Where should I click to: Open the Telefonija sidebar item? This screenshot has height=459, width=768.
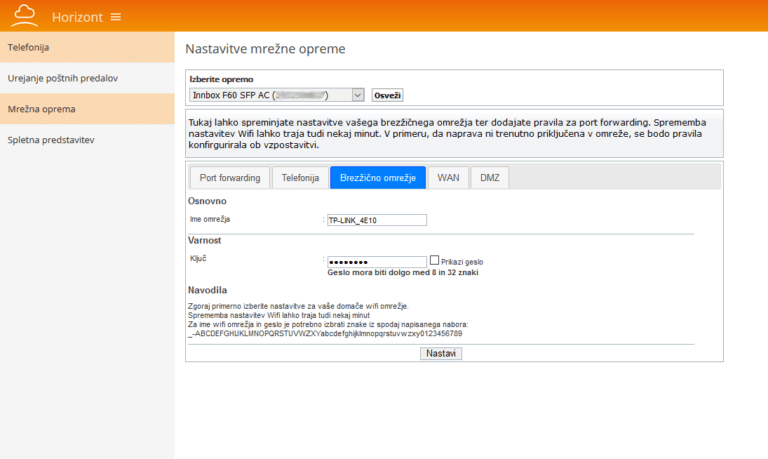coord(87,48)
